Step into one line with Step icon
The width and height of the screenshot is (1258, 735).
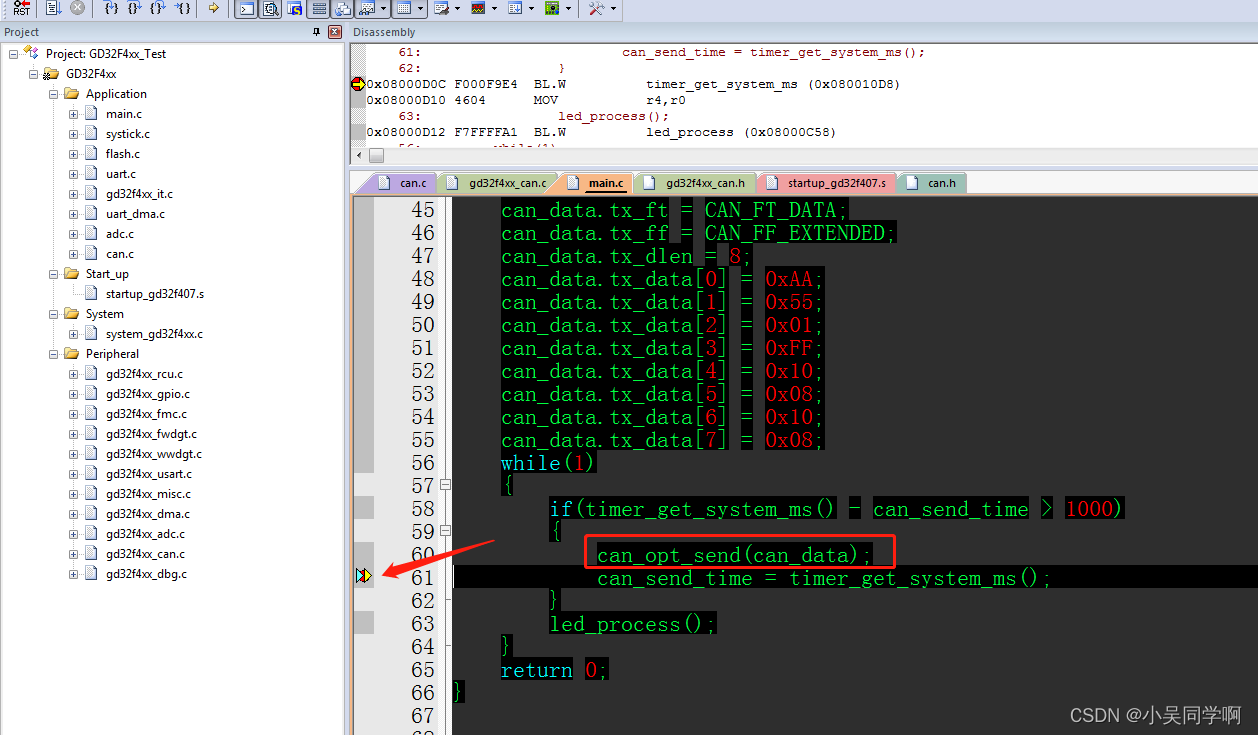click(x=113, y=9)
